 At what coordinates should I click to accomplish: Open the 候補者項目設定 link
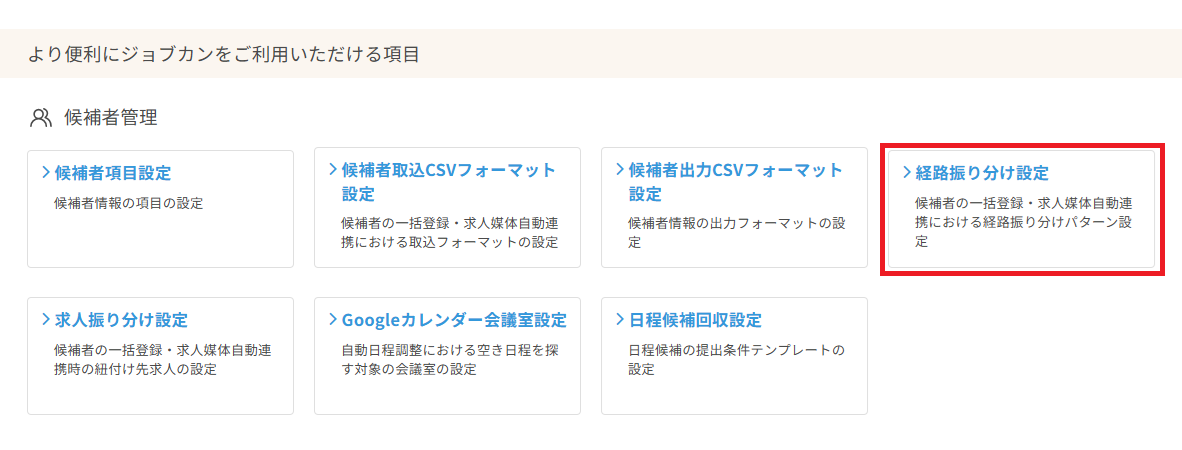pyautogui.click(x=113, y=172)
